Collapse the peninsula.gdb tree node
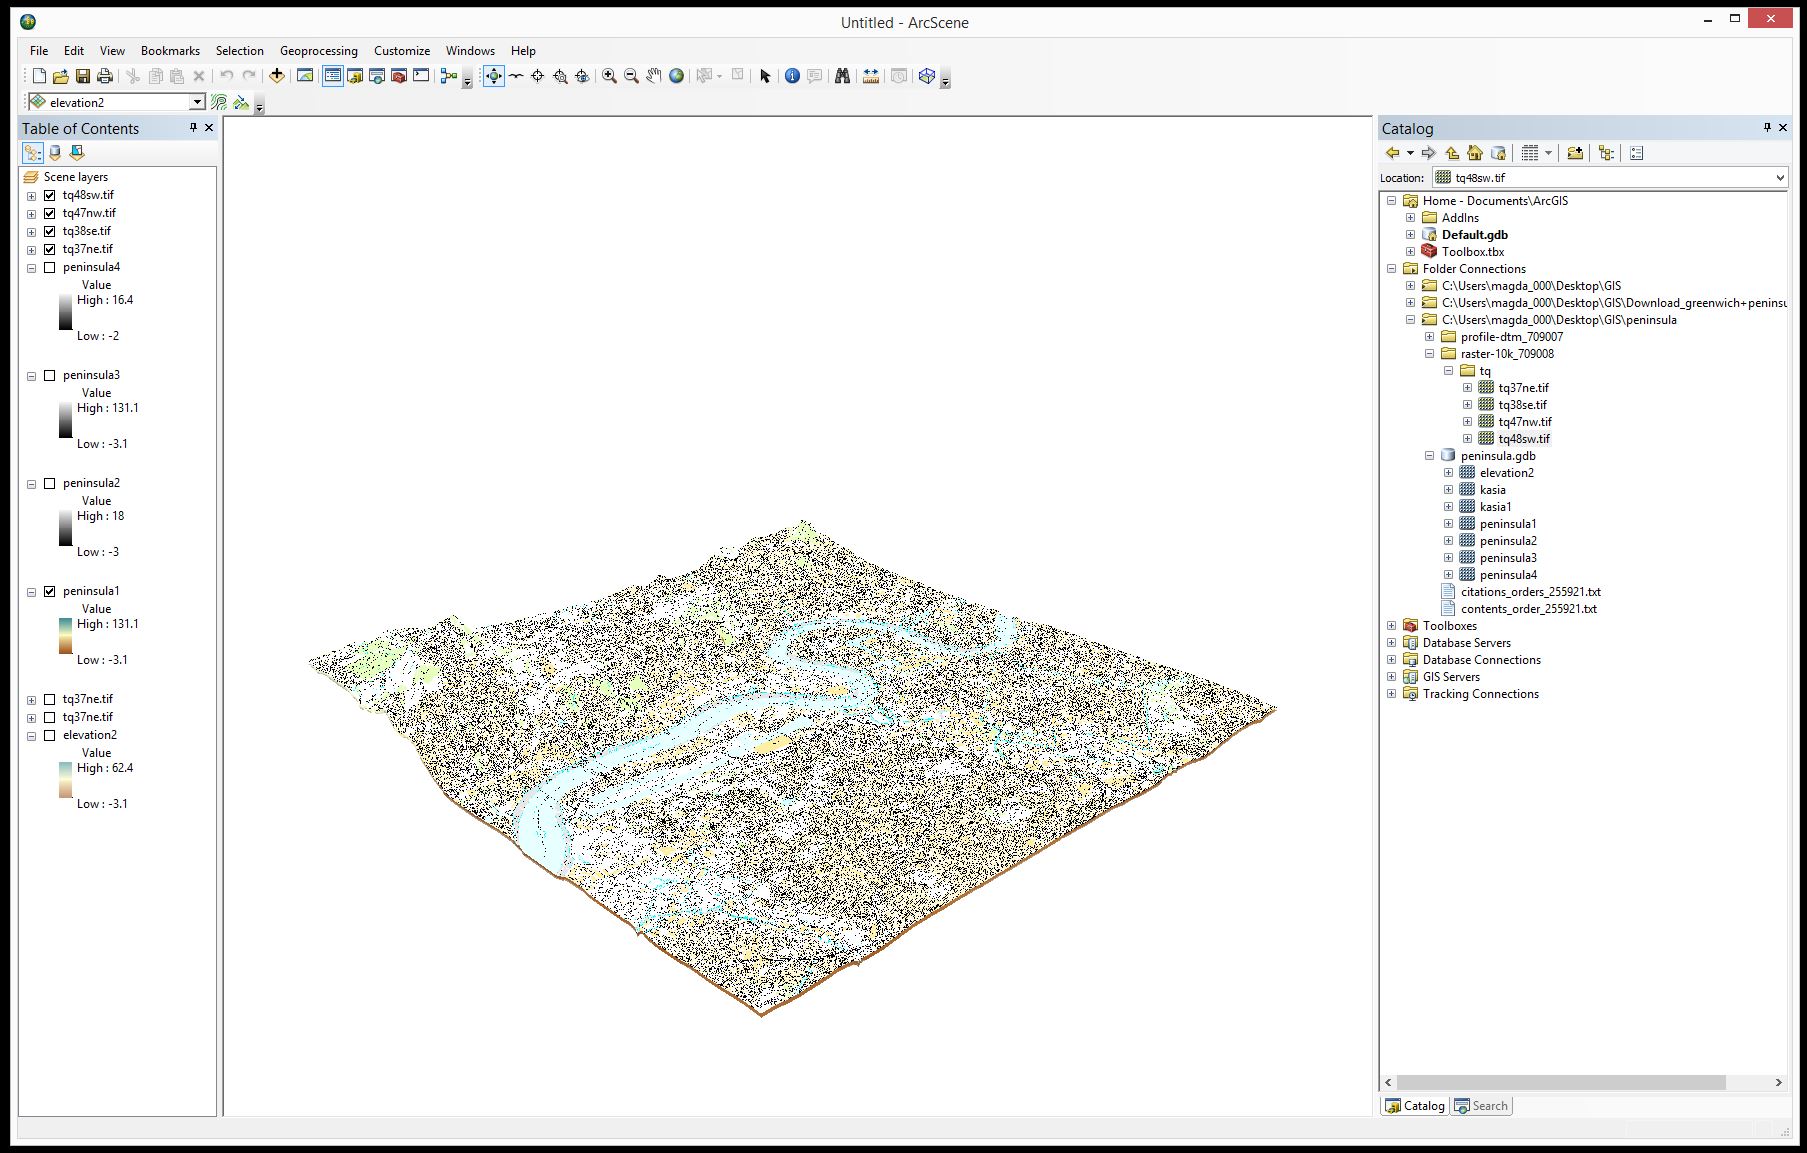Screen dimensions: 1807x1153 [1429, 456]
